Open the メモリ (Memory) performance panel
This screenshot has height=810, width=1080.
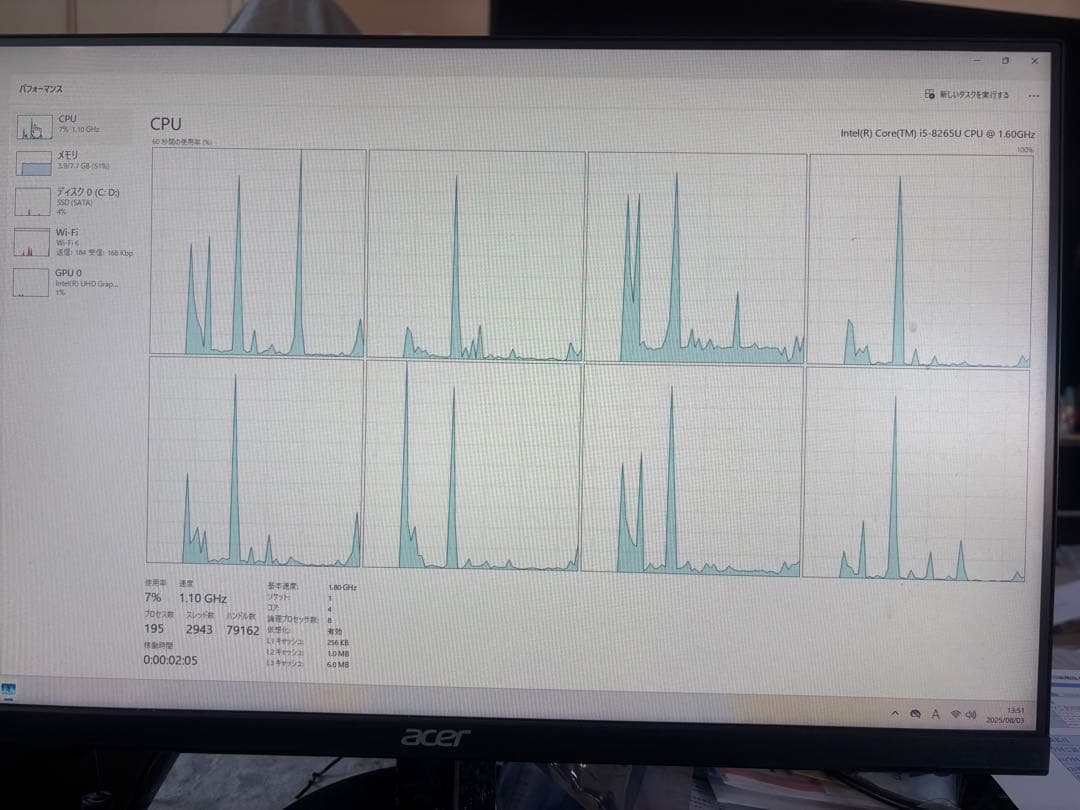70,160
